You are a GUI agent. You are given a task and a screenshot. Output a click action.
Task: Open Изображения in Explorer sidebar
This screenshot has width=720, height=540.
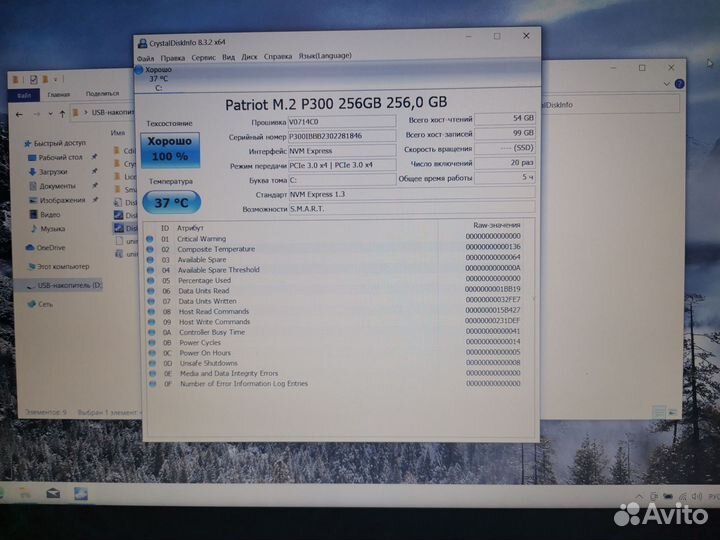(x=57, y=200)
